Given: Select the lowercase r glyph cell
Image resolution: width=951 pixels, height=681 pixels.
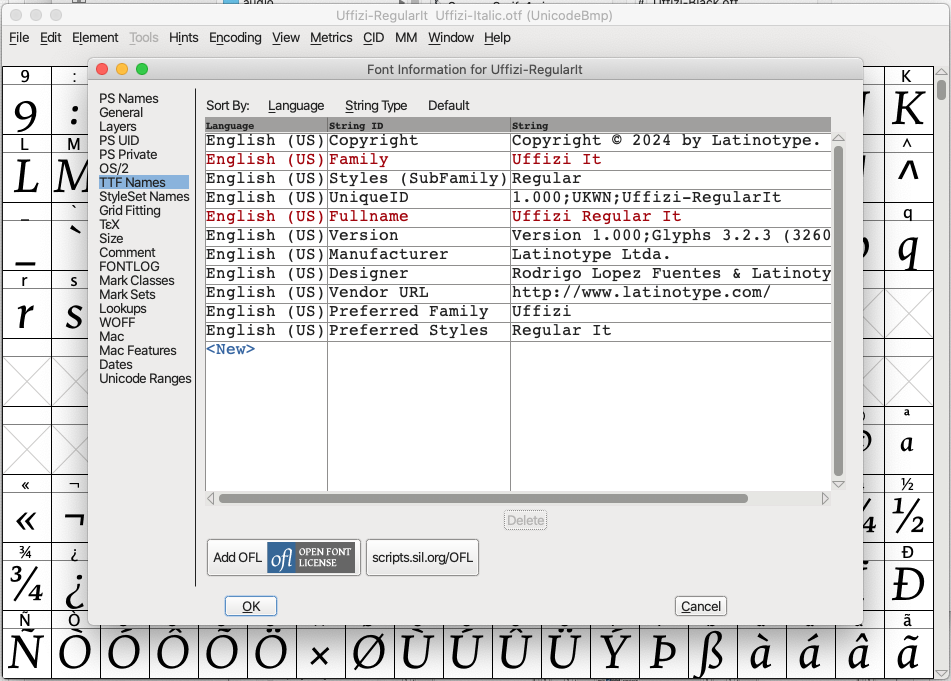Looking at the screenshot, I should (27, 314).
